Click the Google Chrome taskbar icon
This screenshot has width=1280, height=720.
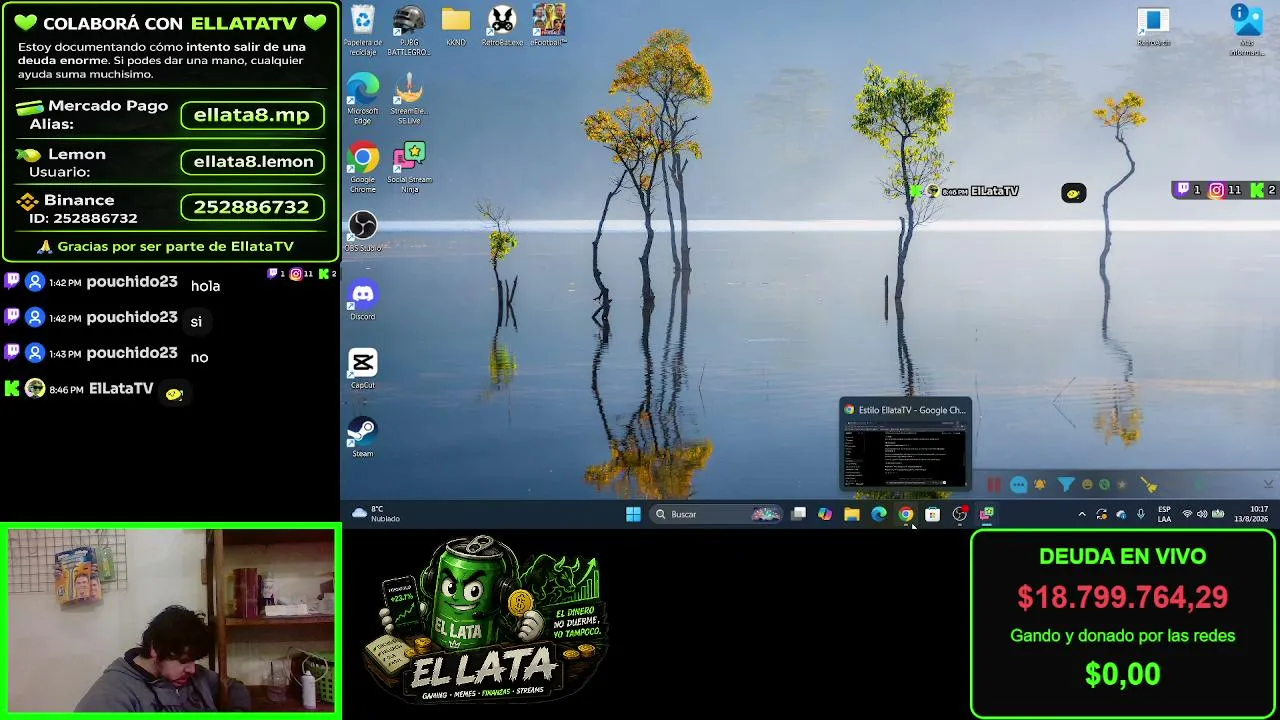[906, 514]
